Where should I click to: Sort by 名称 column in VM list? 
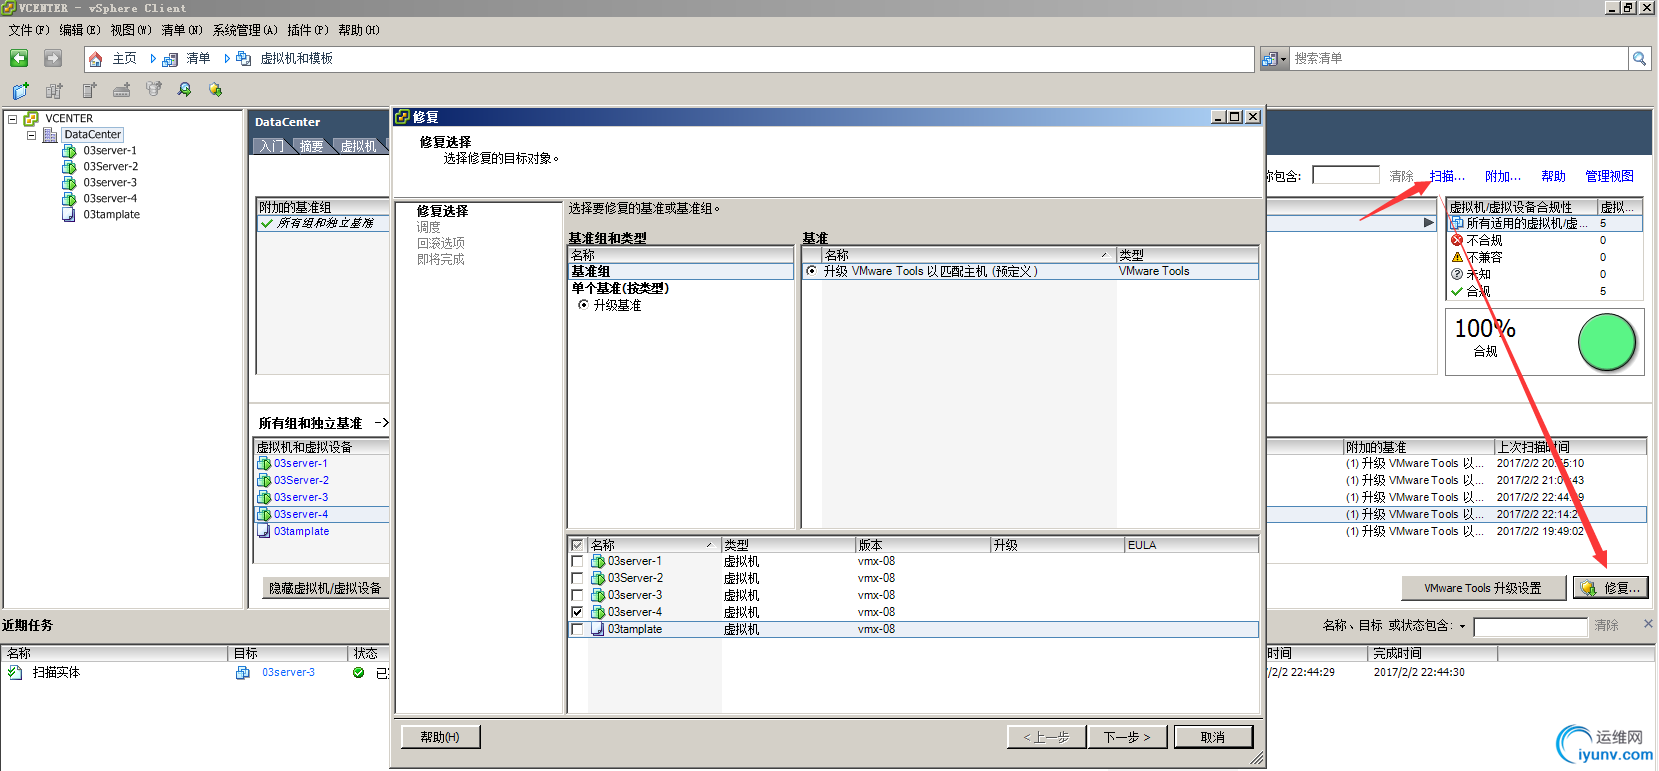[x=654, y=546]
